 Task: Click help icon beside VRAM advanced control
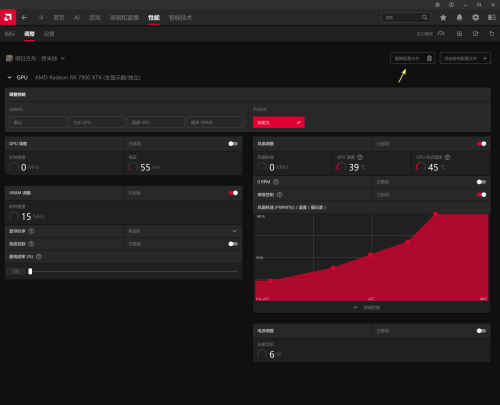pos(31,244)
